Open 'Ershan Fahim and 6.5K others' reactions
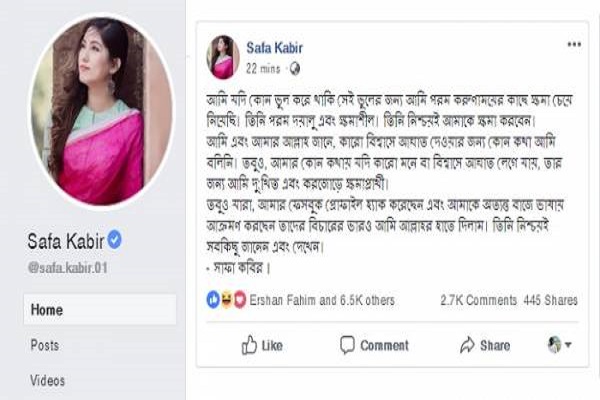Image resolution: width=600 pixels, height=400 pixels. 322,299
